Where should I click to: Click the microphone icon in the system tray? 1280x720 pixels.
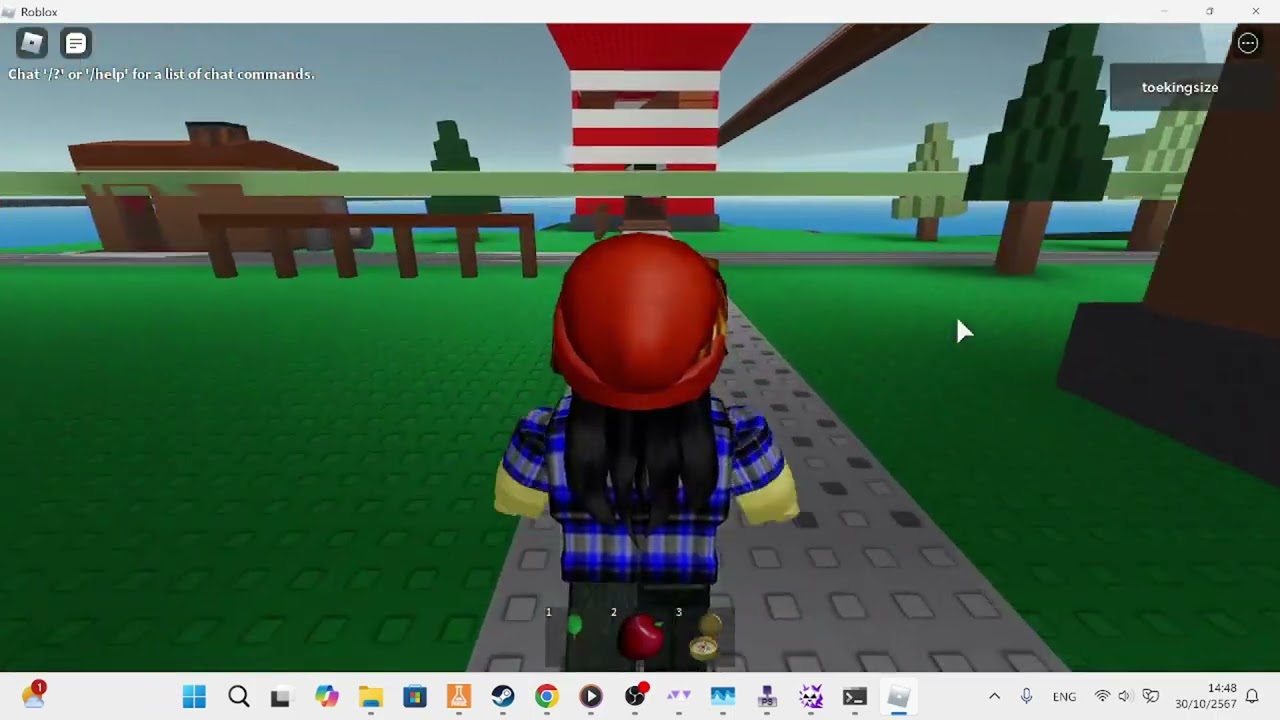tap(1026, 697)
